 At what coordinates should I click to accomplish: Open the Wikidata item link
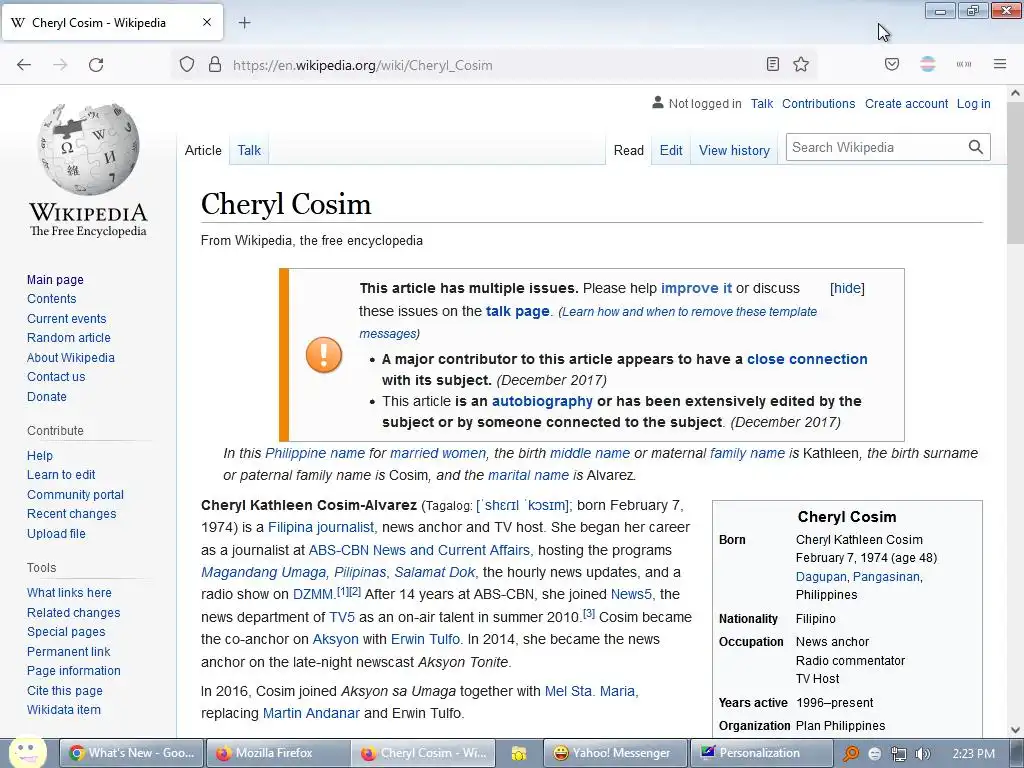(63, 709)
